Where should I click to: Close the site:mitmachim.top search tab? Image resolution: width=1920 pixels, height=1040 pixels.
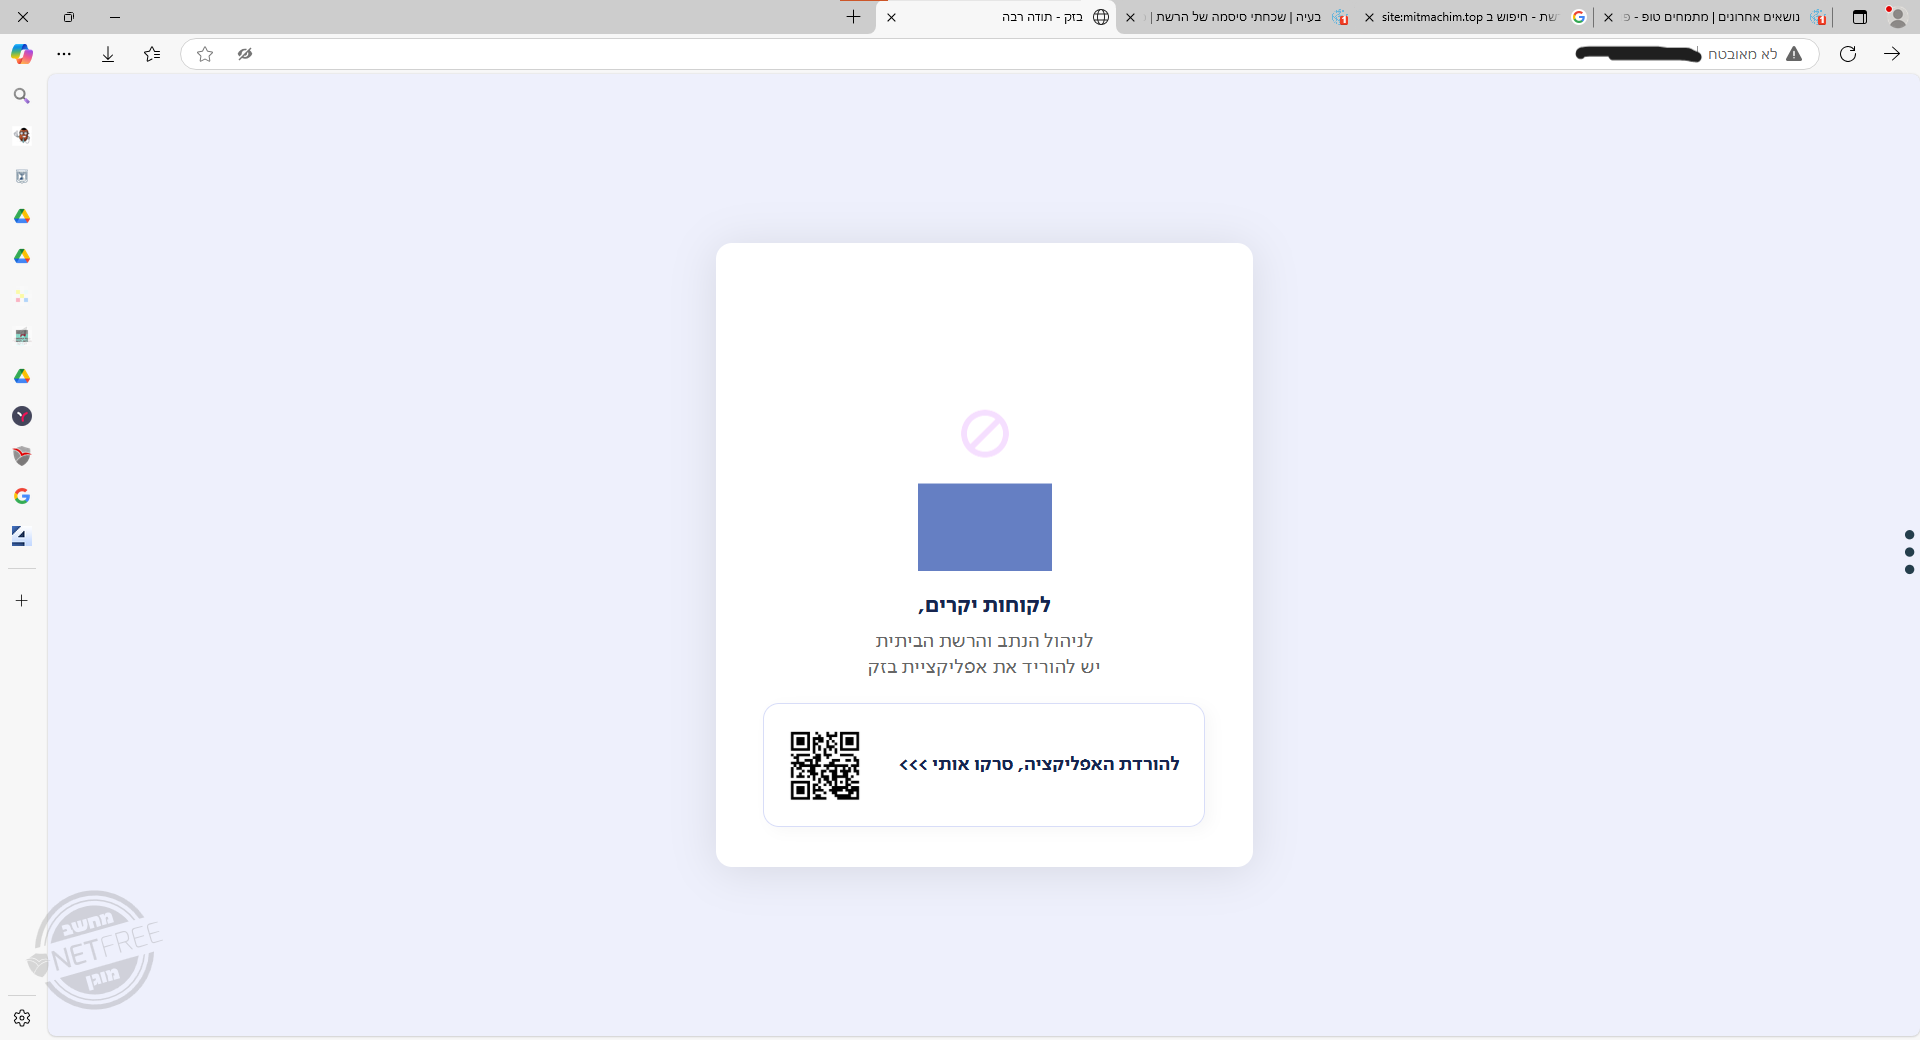coord(1369,17)
